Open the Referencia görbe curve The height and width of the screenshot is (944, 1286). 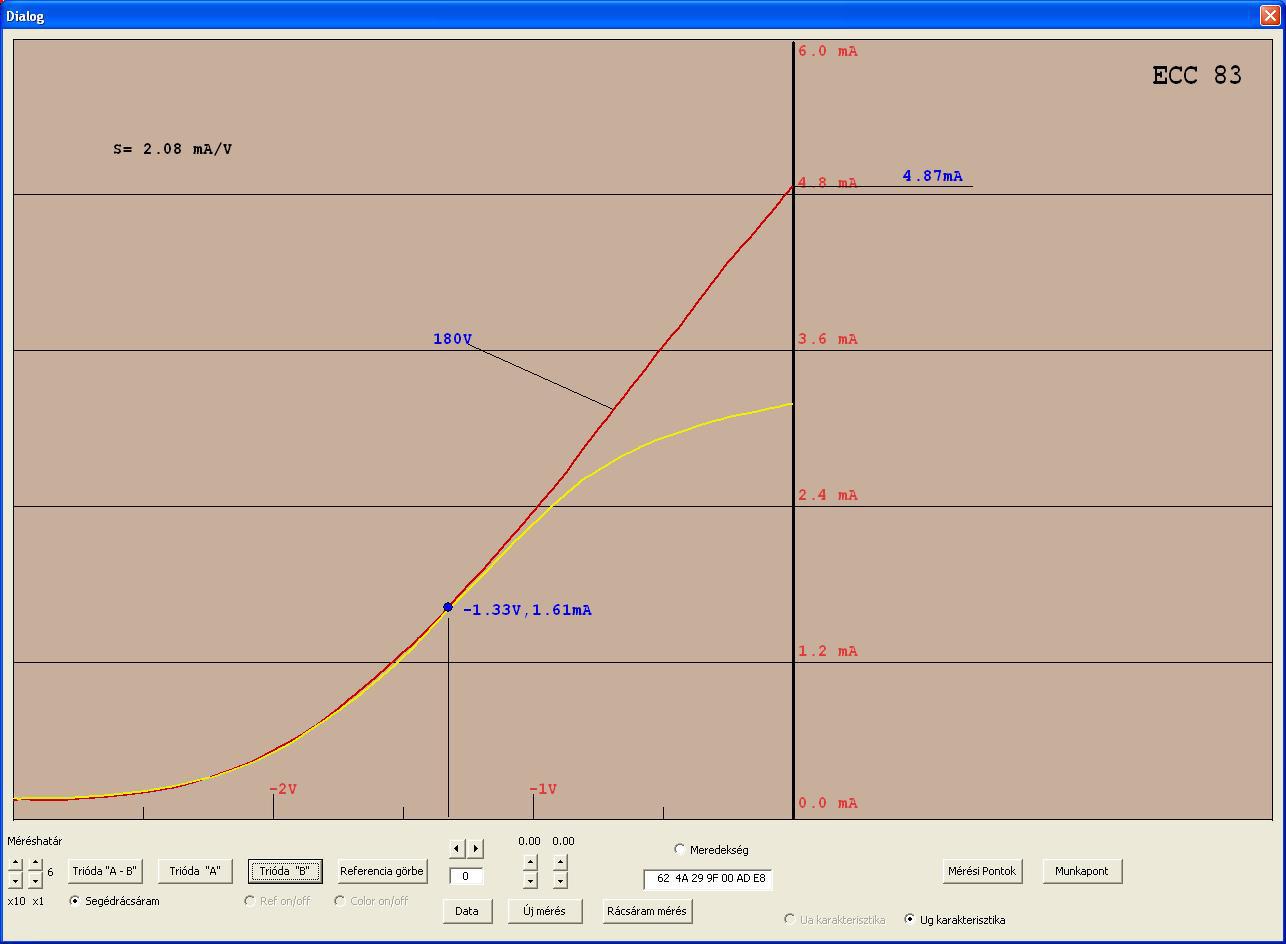click(382, 871)
